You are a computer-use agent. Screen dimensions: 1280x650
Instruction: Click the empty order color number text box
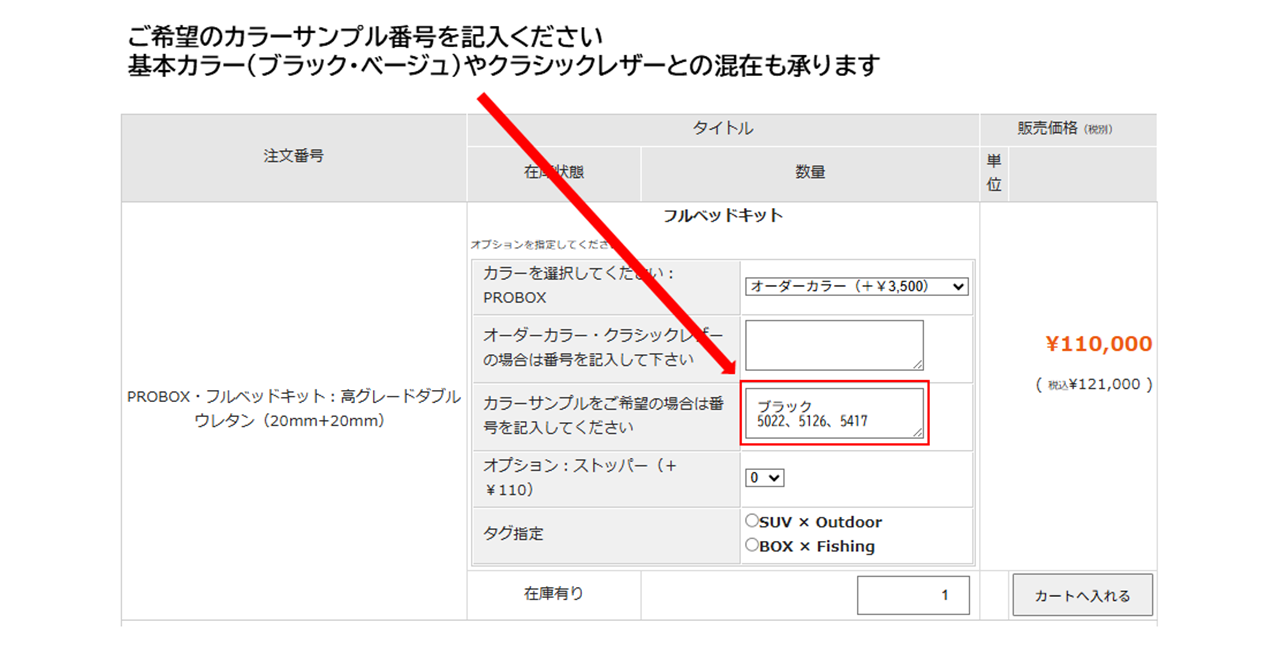click(833, 345)
